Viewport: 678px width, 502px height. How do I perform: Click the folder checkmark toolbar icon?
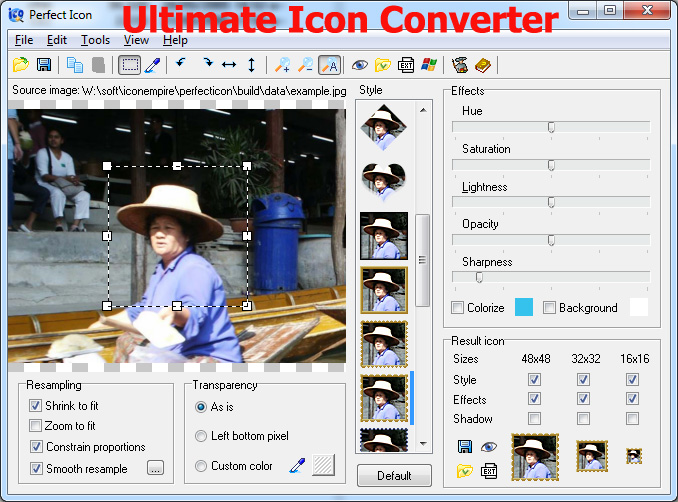coord(383,65)
